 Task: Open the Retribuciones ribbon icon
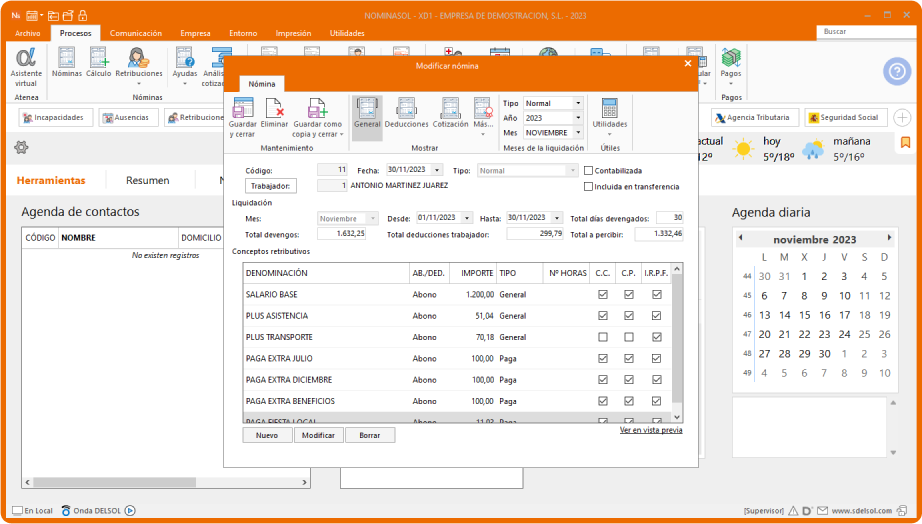click(139, 58)
